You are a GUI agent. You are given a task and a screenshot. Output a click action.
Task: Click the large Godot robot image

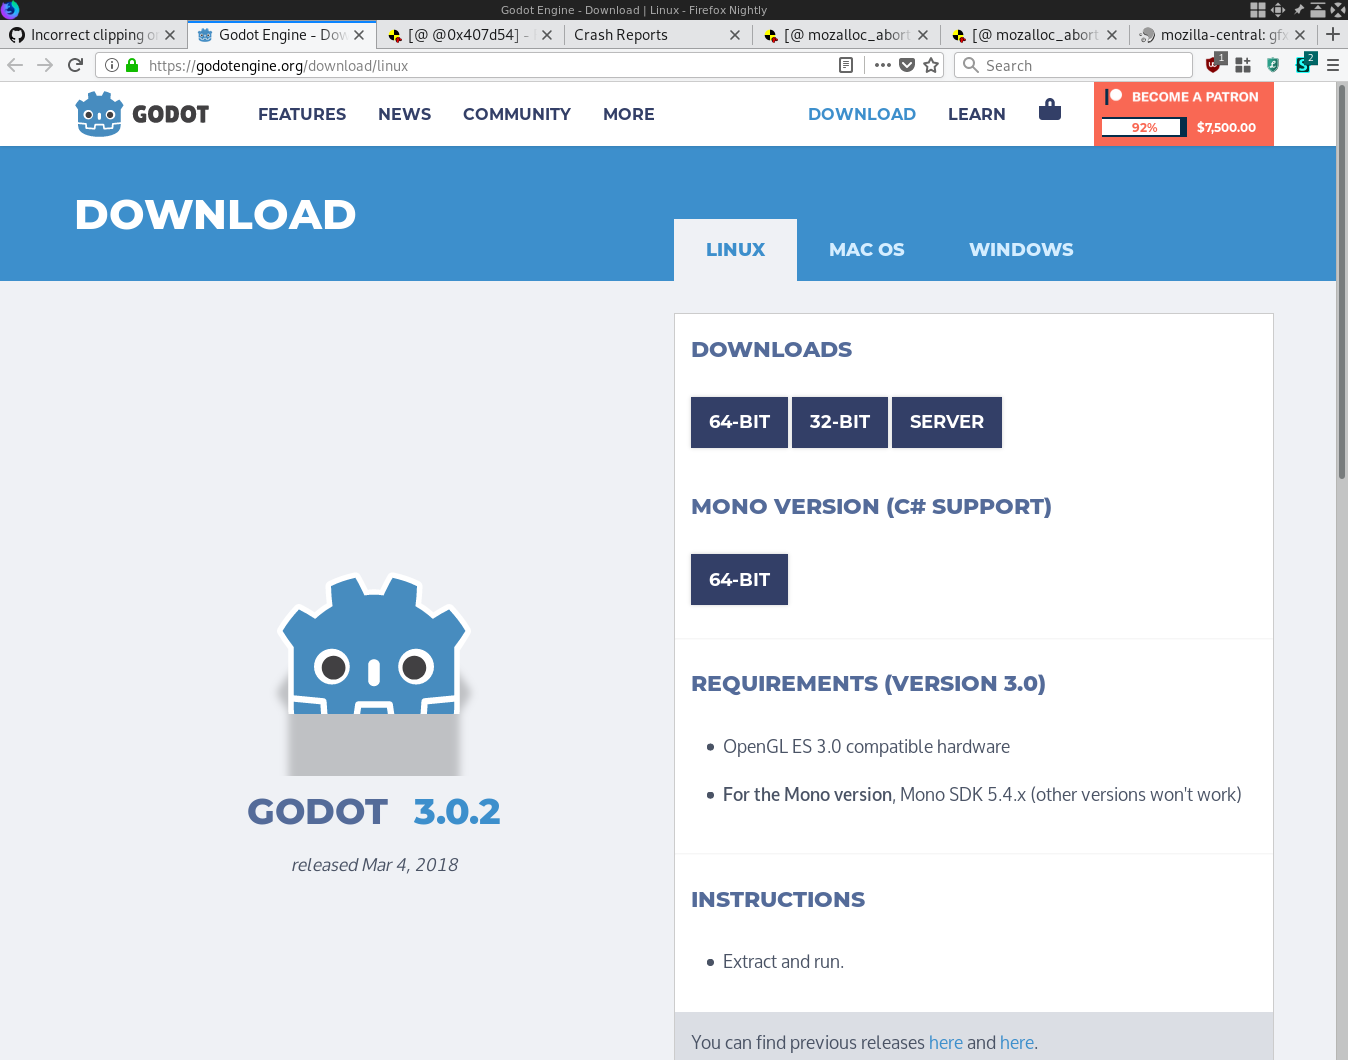pyautogui.click(x=374, y=673)
